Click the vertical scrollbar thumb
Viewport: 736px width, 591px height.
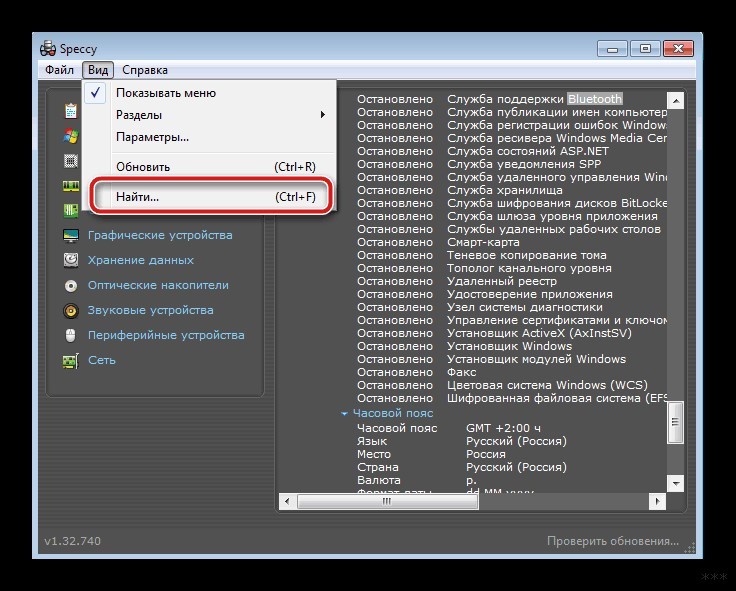675,422
